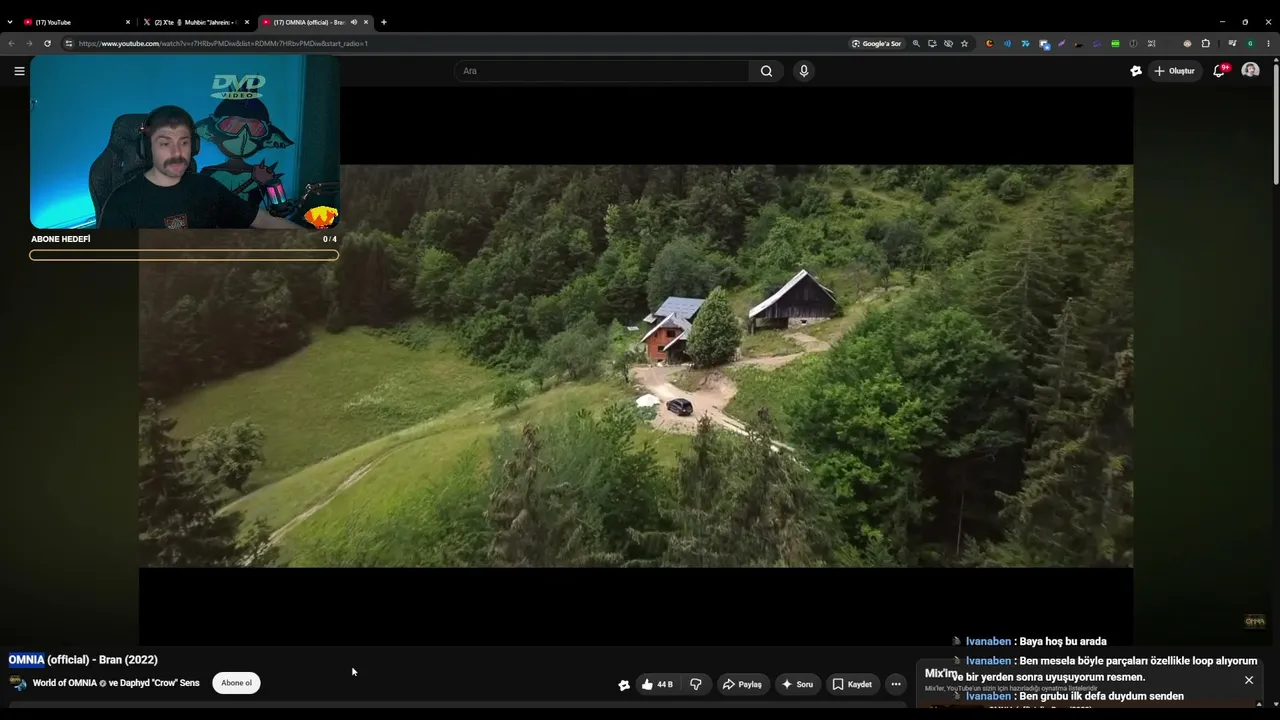Focus the YouTube Ara search field
The image size is (1280, 720).
coord(603,71)
